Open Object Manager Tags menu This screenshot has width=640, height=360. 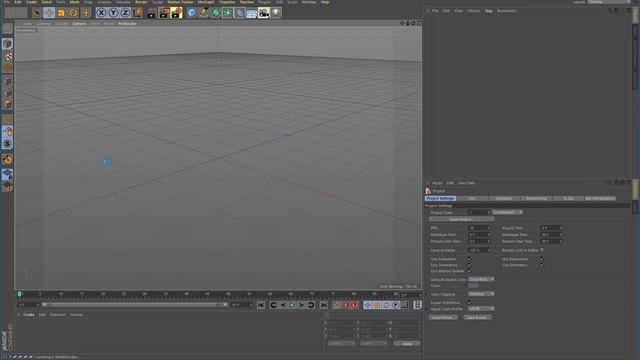[489, 11]
